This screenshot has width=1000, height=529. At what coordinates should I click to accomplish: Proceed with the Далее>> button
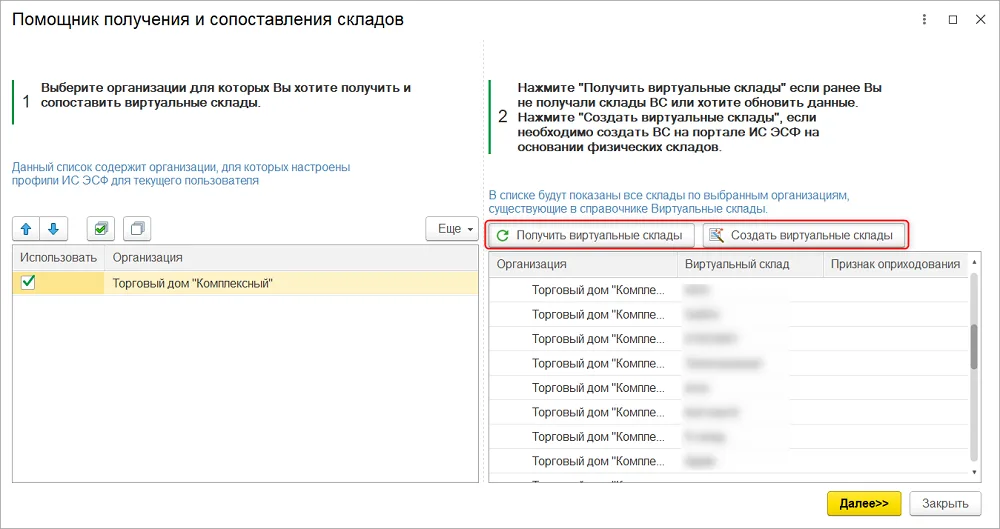pos(864,503)
